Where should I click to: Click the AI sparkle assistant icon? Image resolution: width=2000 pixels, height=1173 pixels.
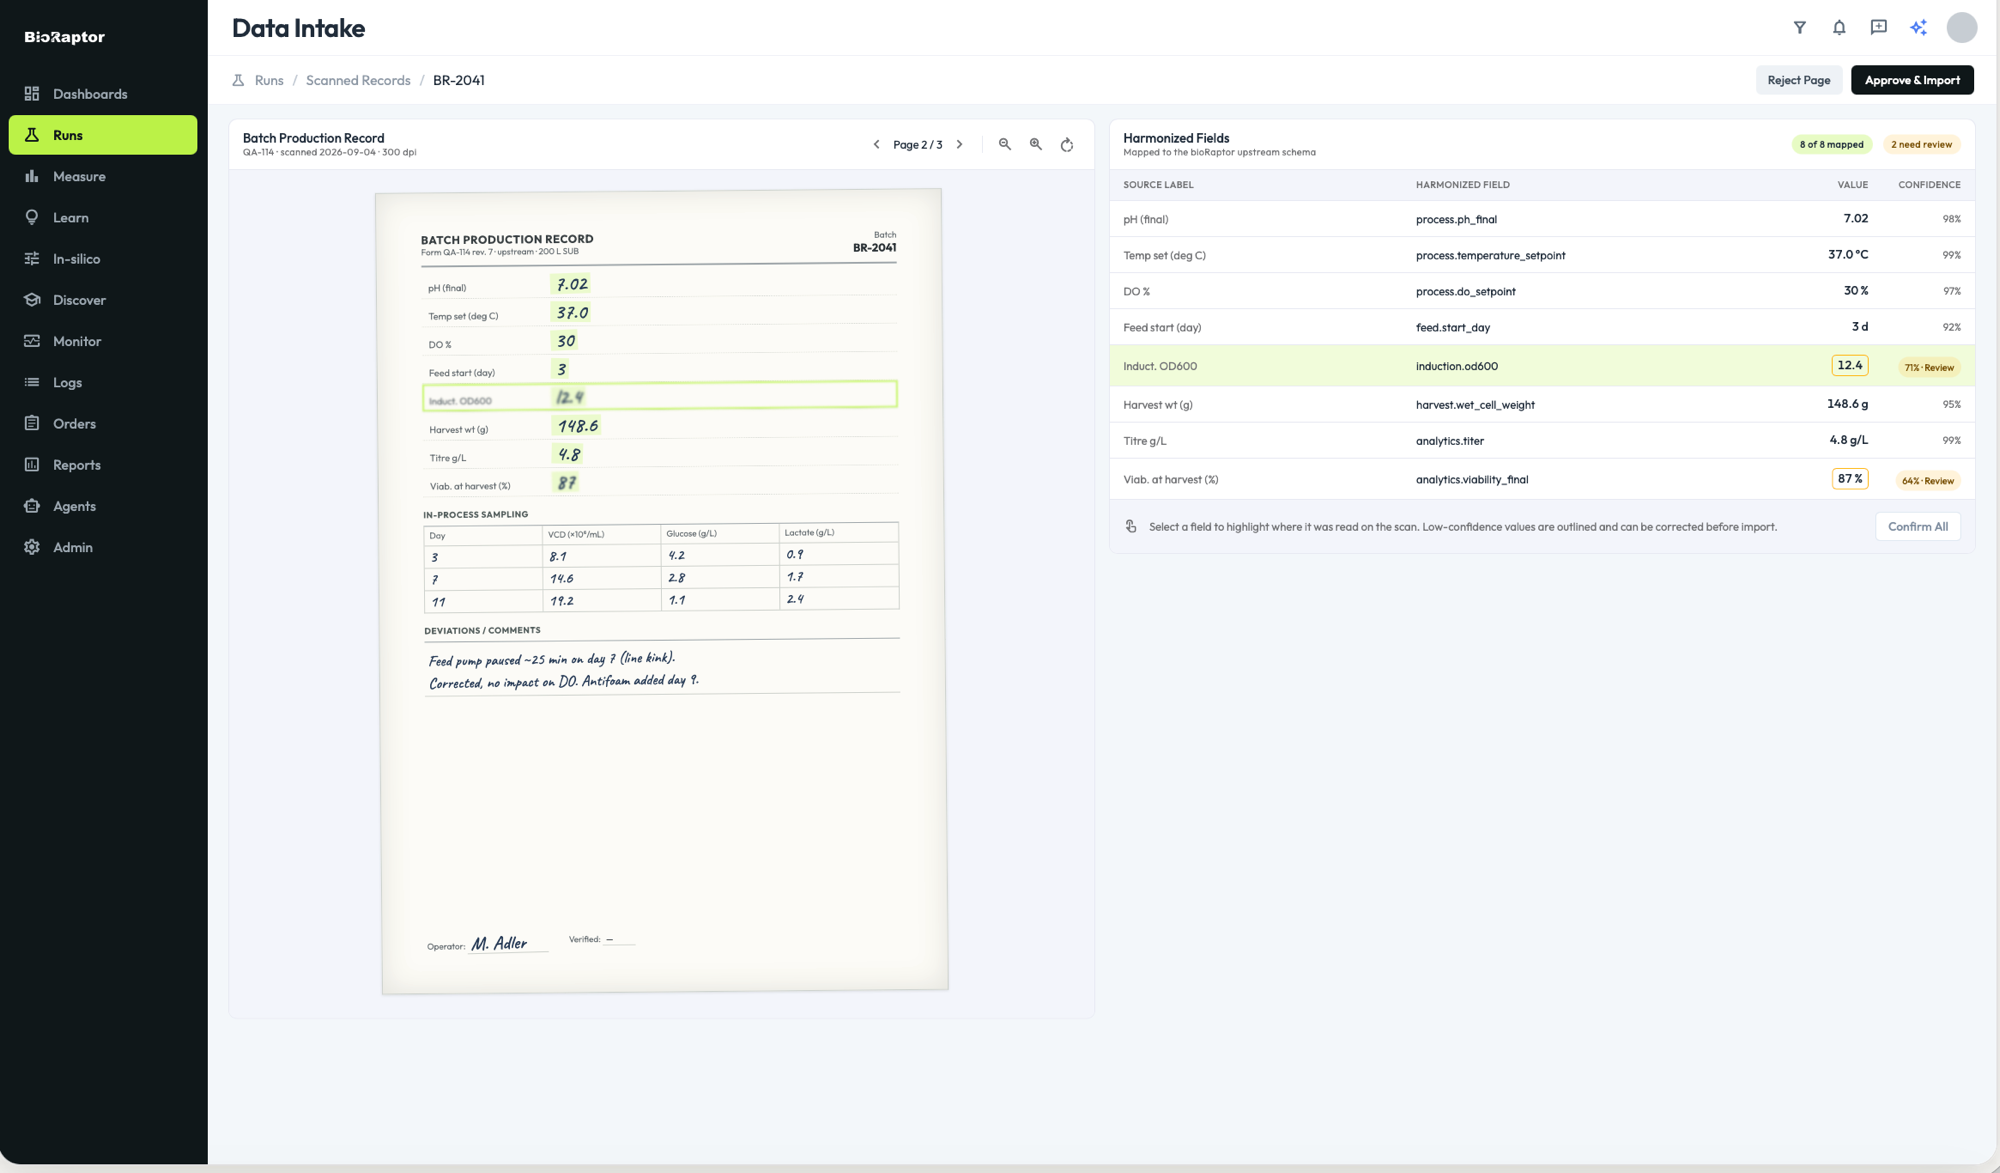coord(1918,28)
